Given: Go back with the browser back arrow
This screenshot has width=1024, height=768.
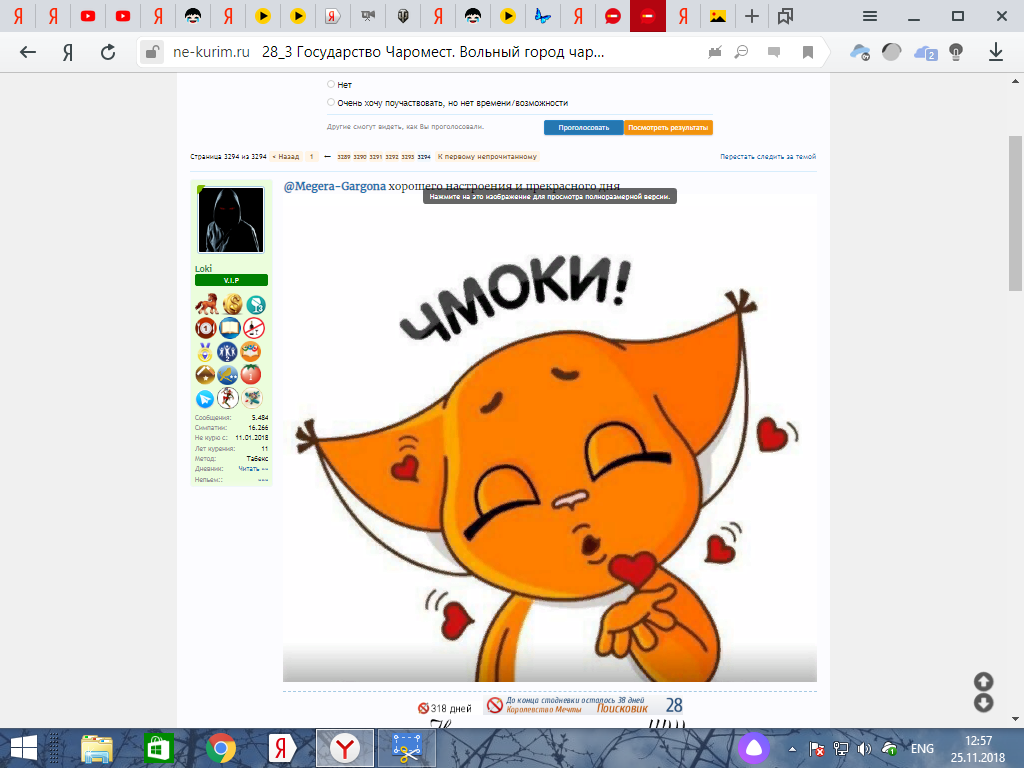Looking at the screenshot, I should (27, 52).
